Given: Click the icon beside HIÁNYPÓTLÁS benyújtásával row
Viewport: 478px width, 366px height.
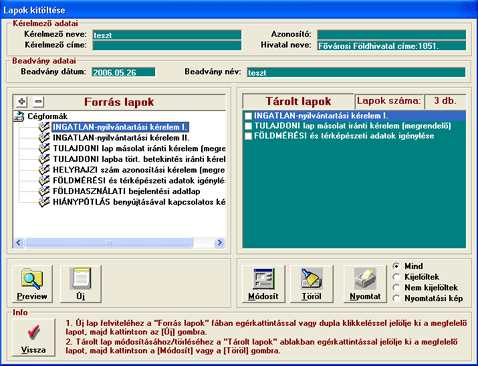Looking at the screenshot, I should (x=44, y=202).
